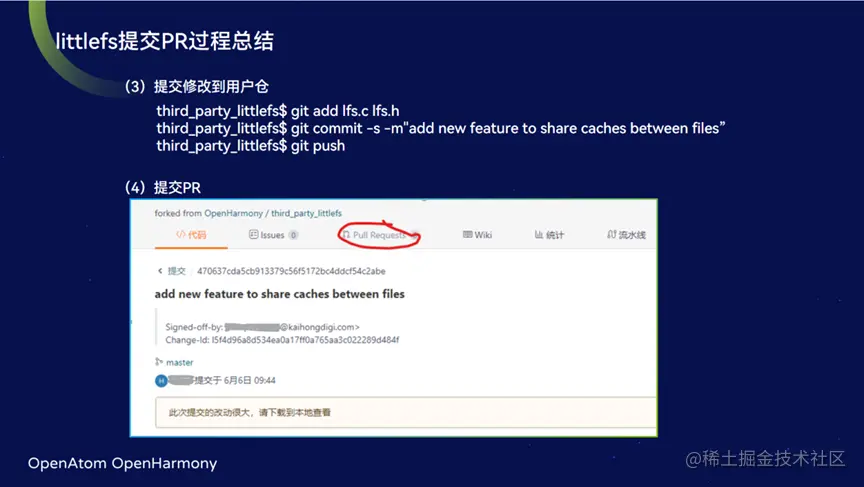Click the code brackets icon beside 代码
The image size is (864, 487).
(x=180, y=235)
